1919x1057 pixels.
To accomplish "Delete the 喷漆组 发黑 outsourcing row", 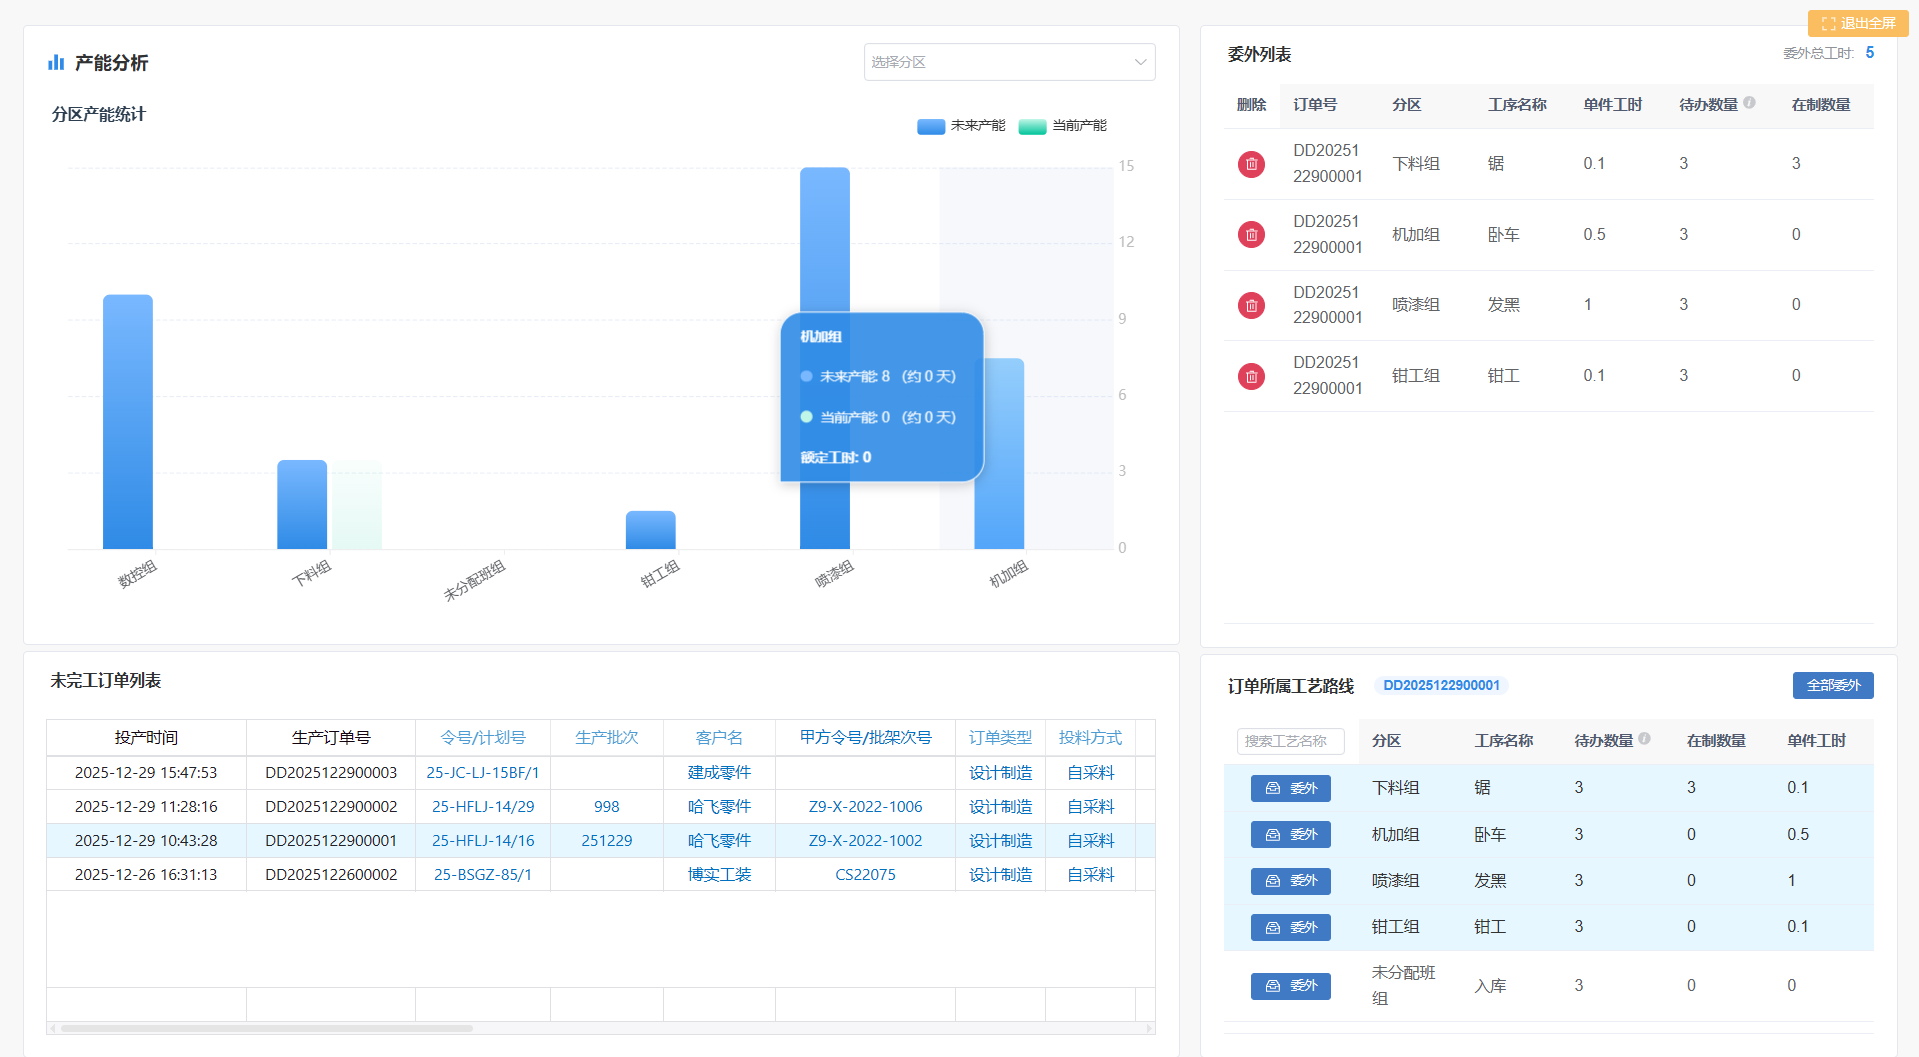I will pos(1251,305).
